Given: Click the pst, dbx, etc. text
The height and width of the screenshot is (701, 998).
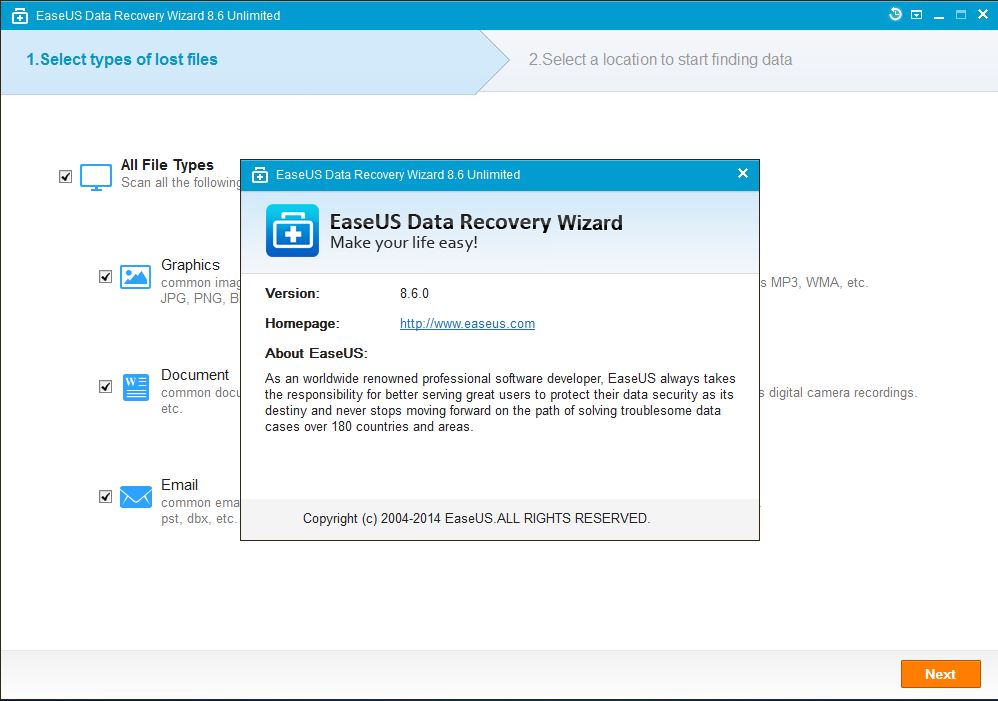Looking at the screenshot, I should click(199, 518).
